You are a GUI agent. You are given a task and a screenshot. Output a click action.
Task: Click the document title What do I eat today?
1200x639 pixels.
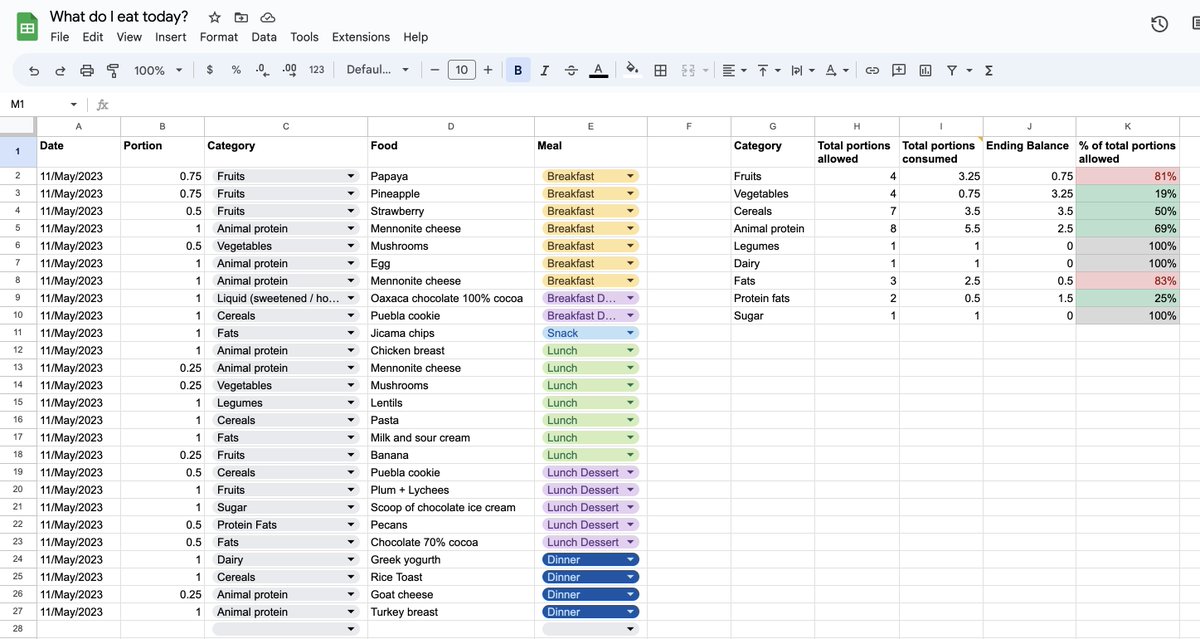click(119, 17)
